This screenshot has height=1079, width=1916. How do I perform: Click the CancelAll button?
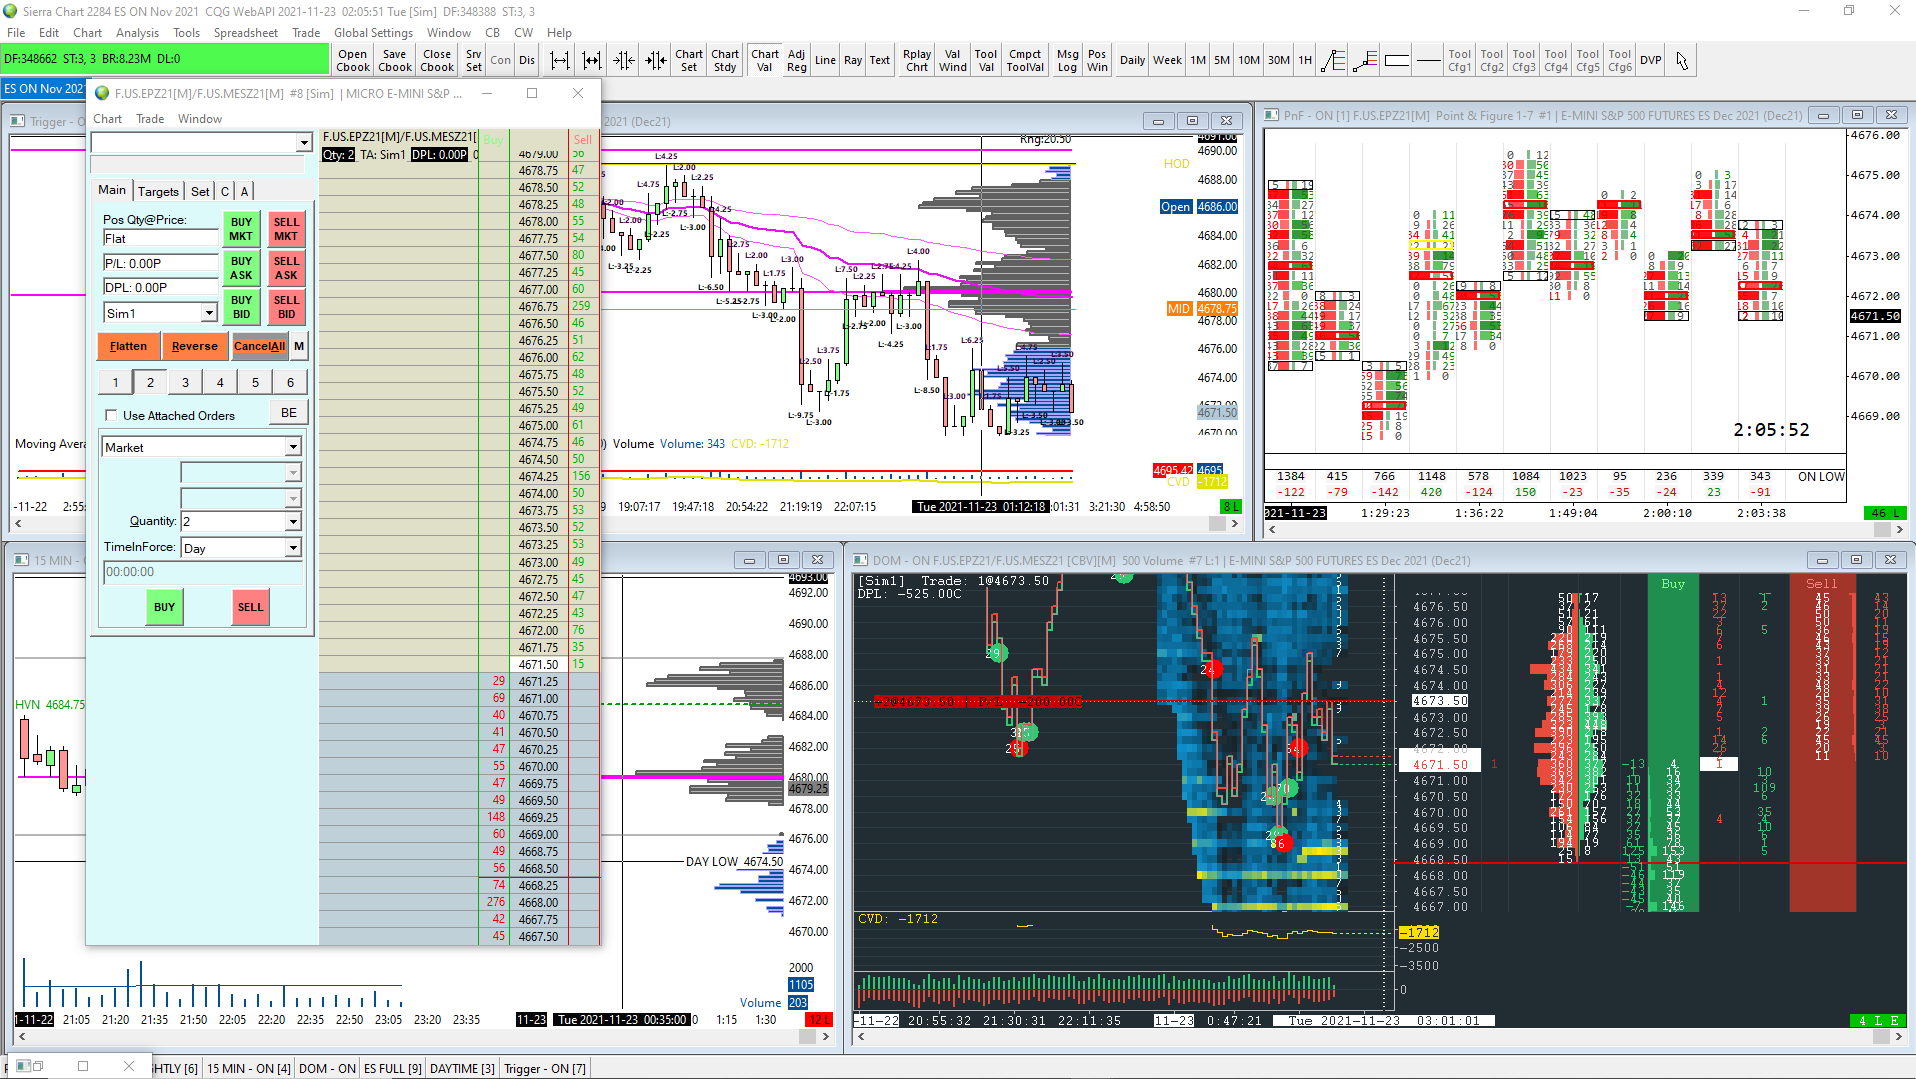click(x=260, y=347)
